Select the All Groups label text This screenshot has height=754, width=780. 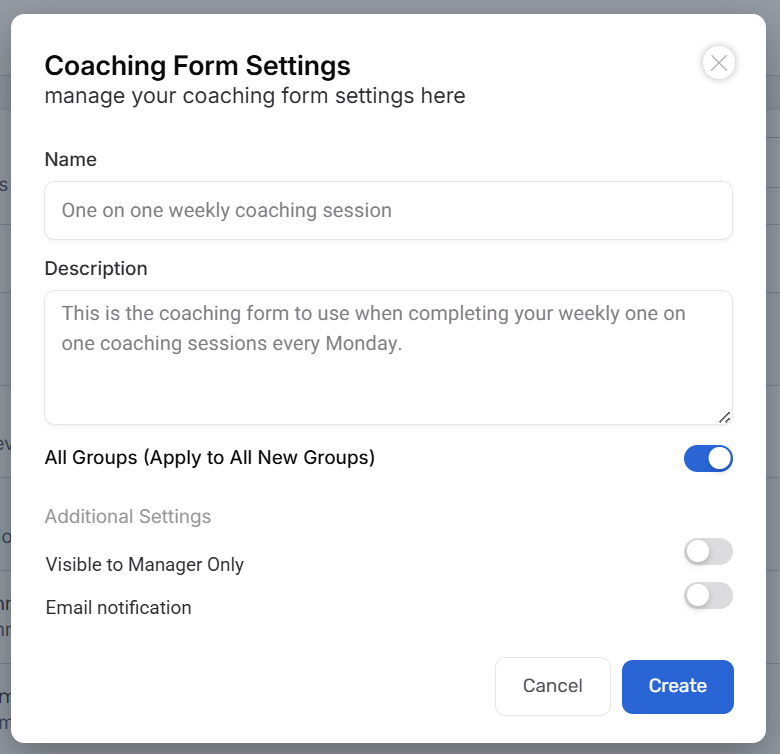pos(210,458)
